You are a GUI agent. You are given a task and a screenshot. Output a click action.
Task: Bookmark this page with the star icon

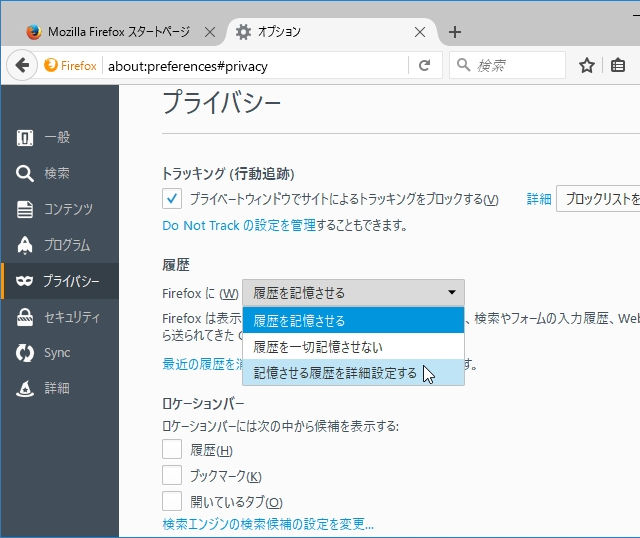coord(587,65)
